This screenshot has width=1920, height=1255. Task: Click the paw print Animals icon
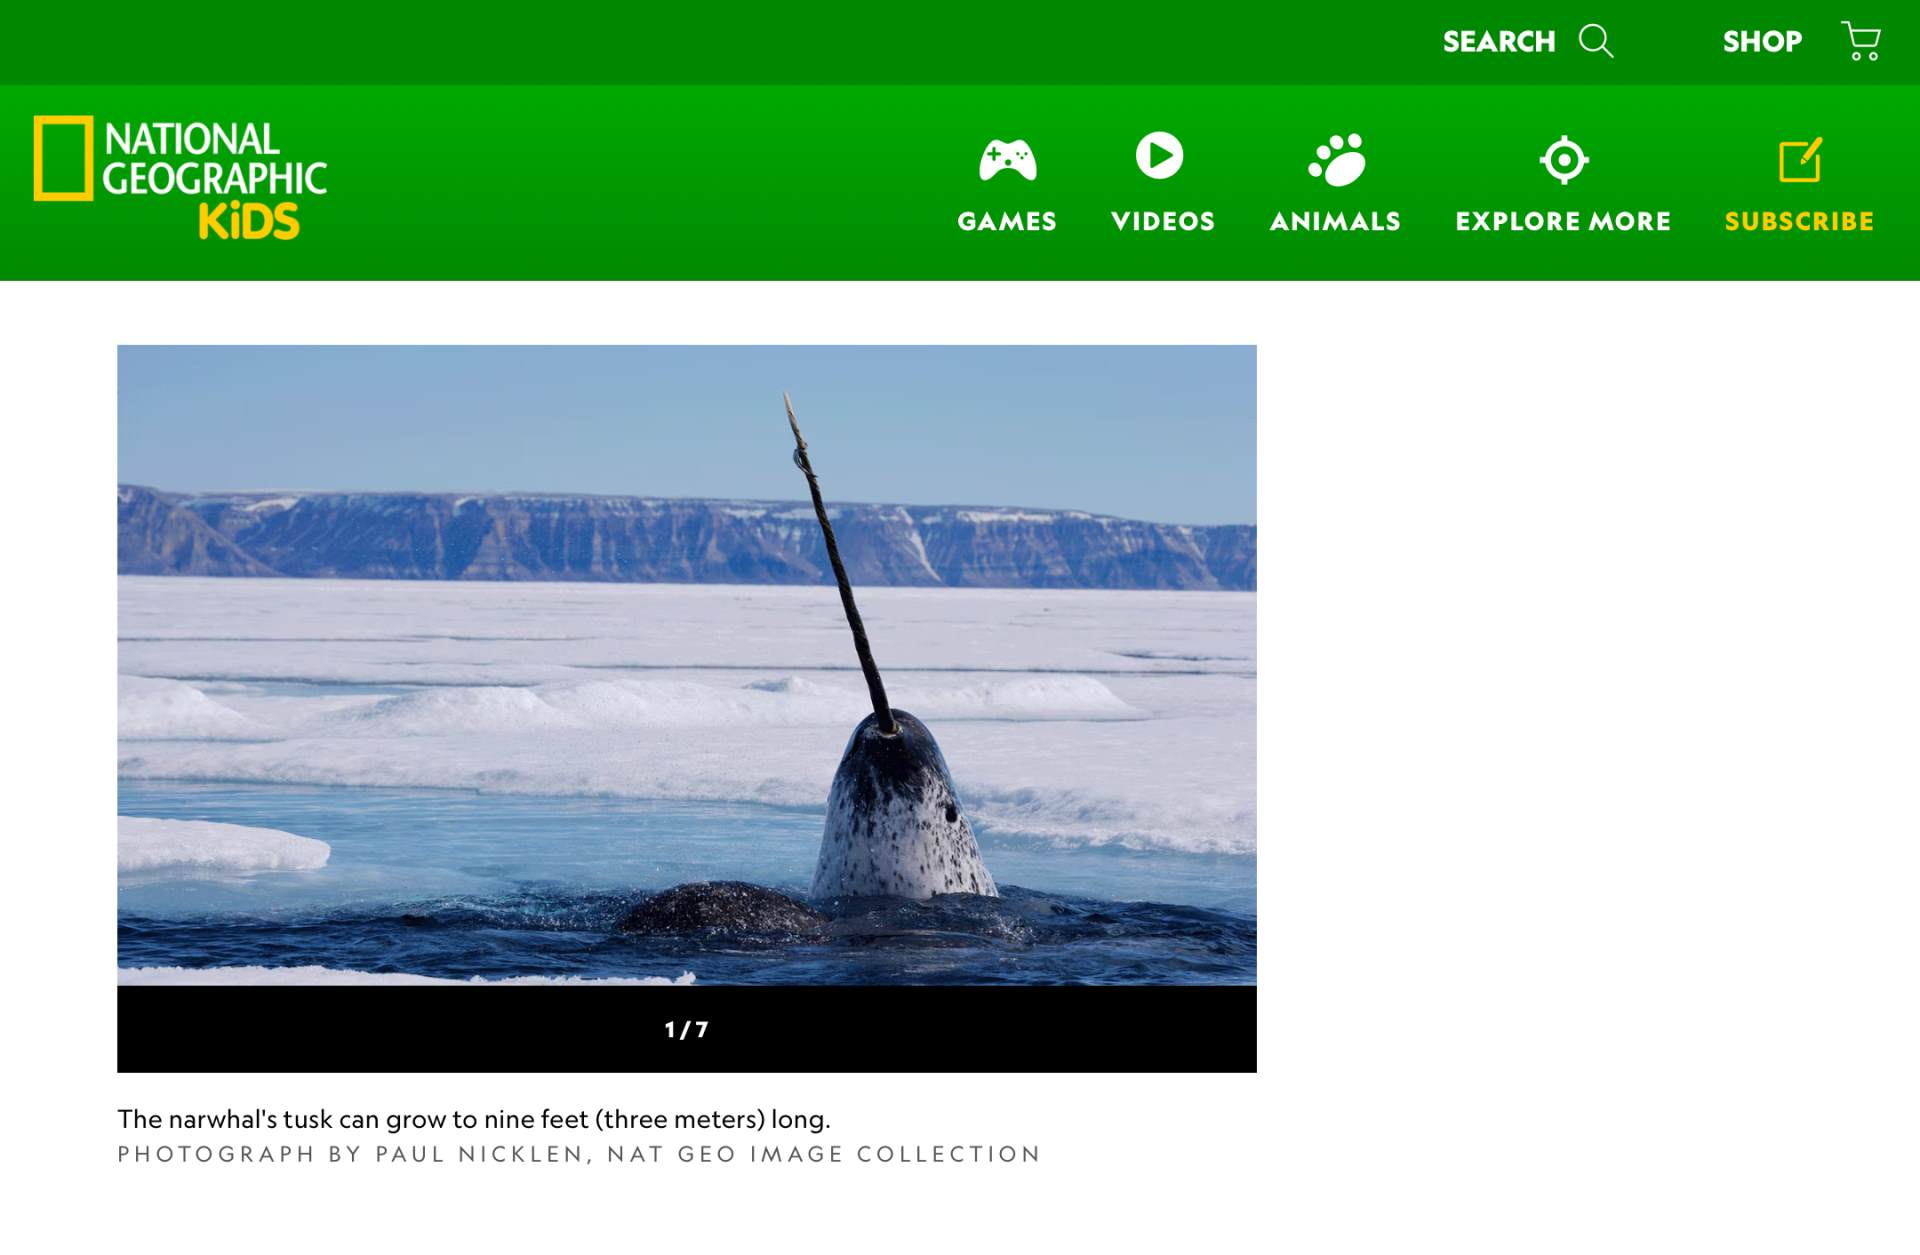click(x=1336, y=160)
